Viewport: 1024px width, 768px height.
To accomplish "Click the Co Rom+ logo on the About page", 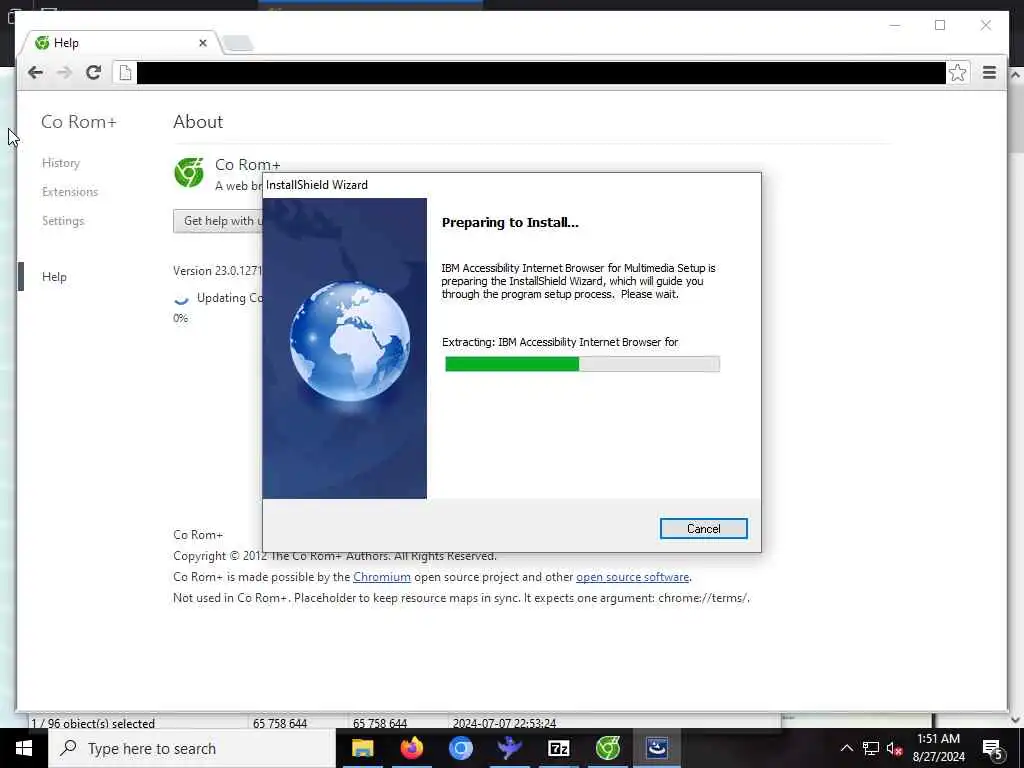I will pyautogui.click(x=189, y=173).
